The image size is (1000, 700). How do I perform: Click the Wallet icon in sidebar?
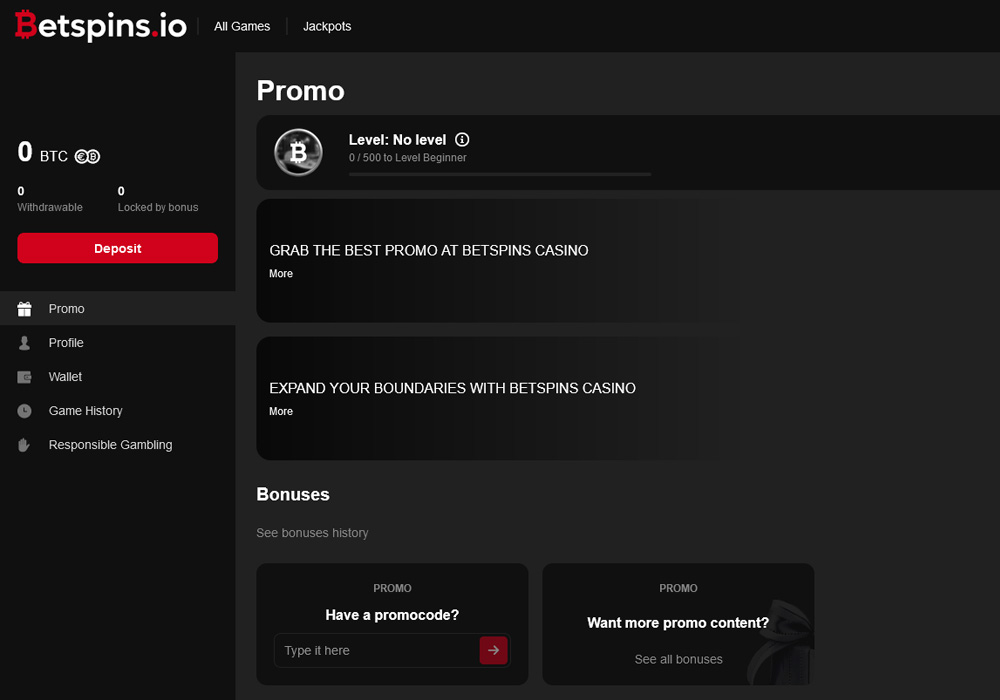(24, 377)
